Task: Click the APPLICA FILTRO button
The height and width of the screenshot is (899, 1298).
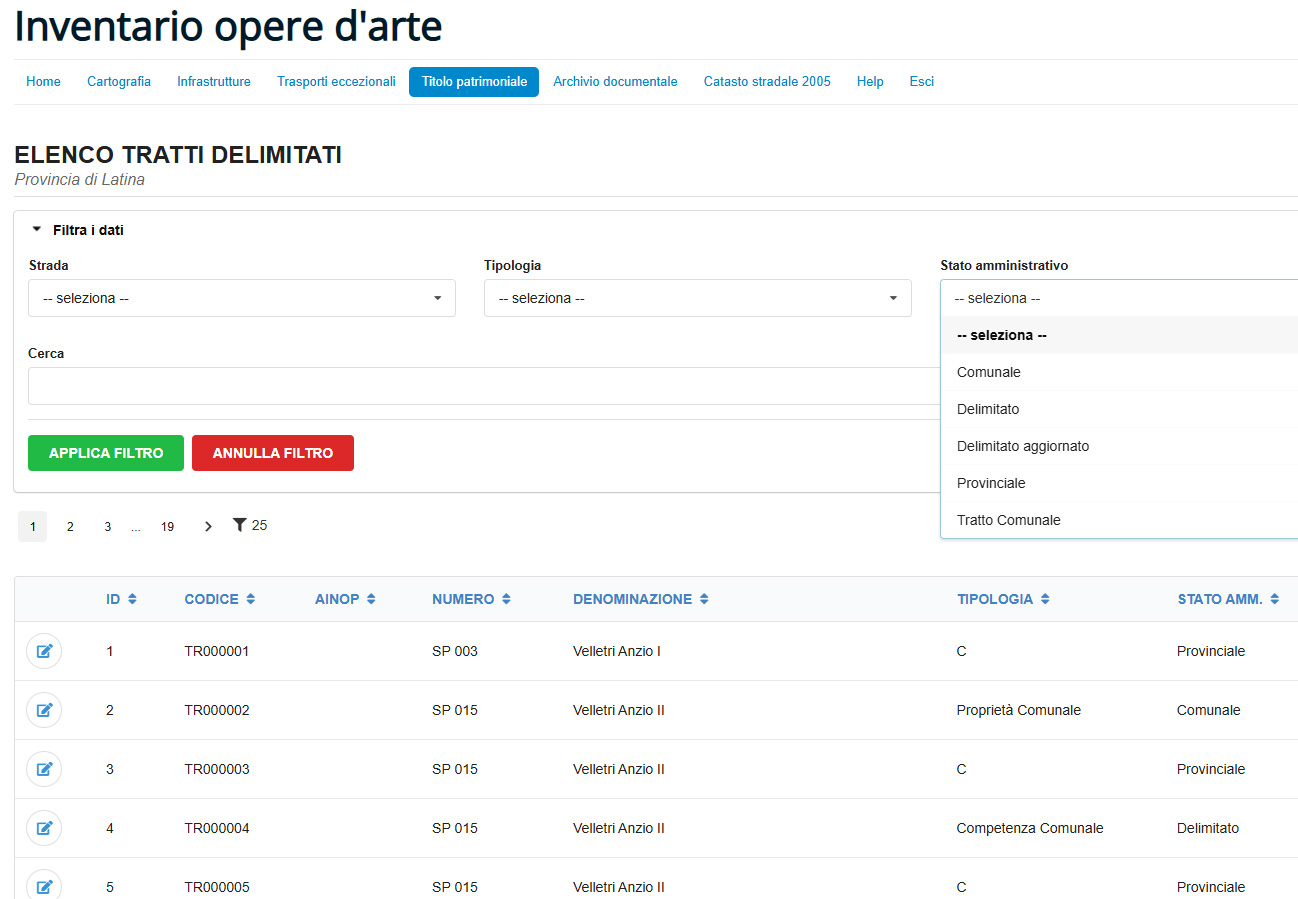Action: 106,453
